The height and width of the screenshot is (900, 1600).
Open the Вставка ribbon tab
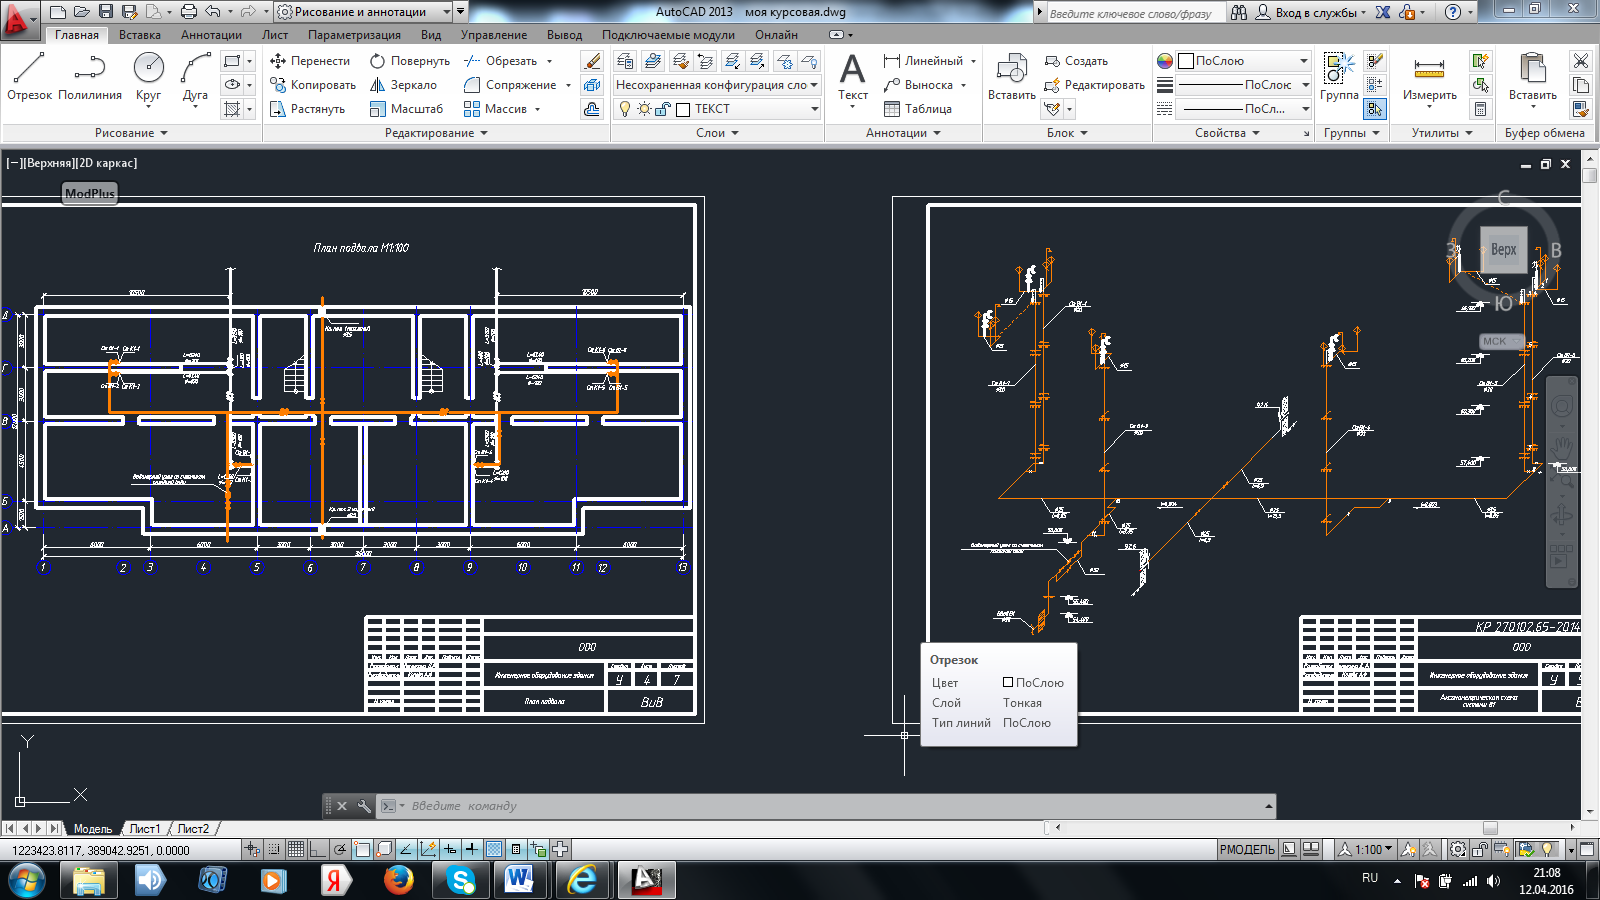140,35
